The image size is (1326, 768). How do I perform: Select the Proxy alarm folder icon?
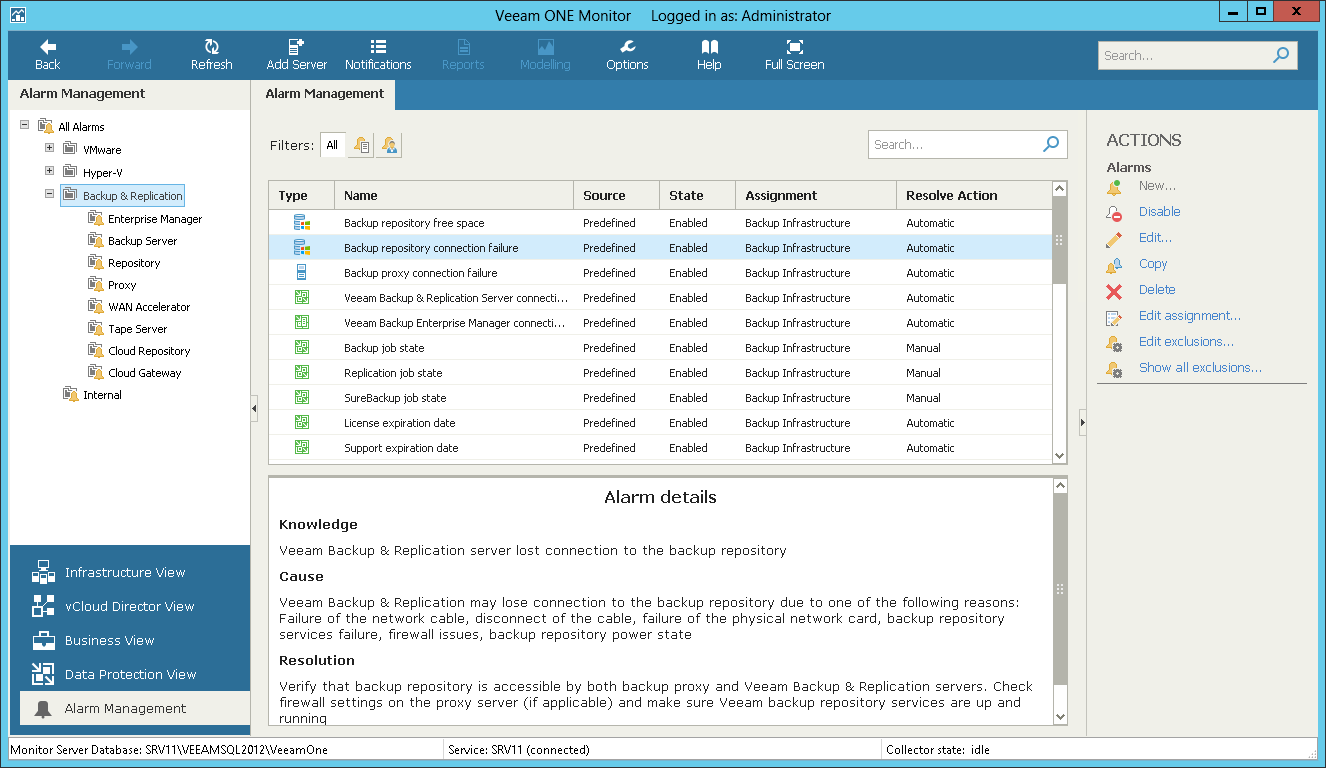coord(96,284)
